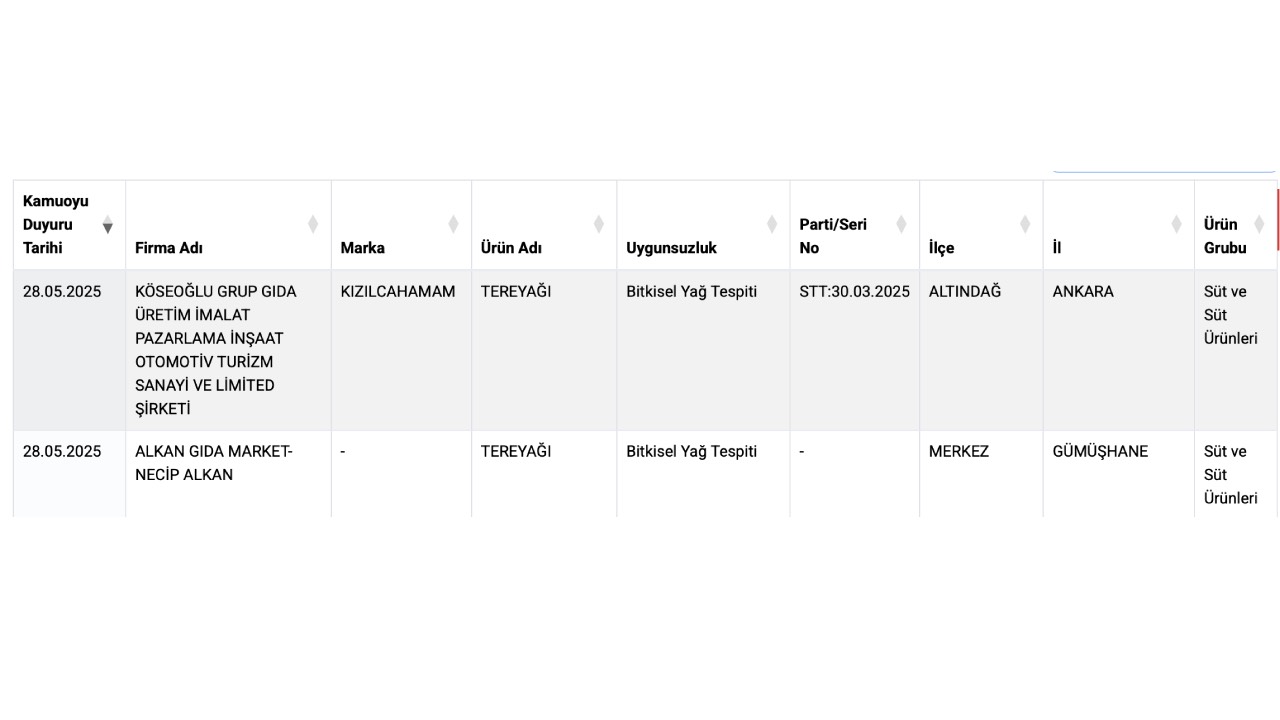
Task: Sort by İlçe using arrow icon
Action: tap(1025, 224)
